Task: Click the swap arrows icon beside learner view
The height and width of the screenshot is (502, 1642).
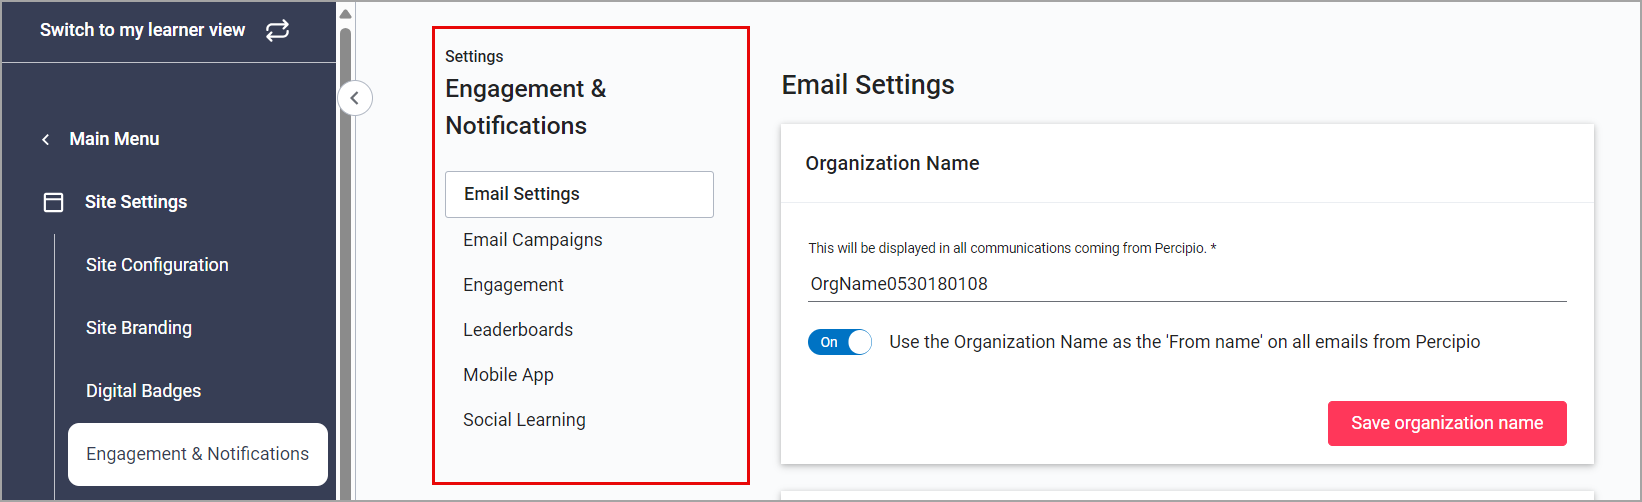Action: click(277, 30)
